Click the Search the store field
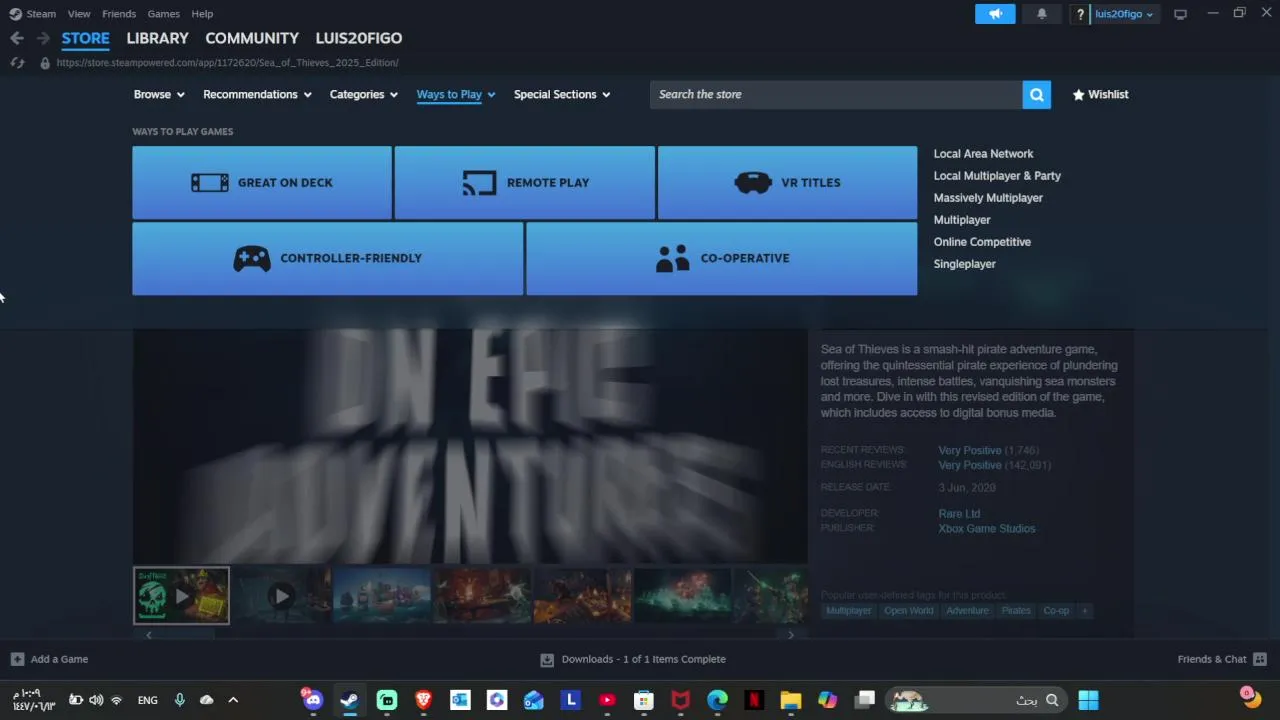This screenshot has width=1280, height=720. (x=836, y=94)
